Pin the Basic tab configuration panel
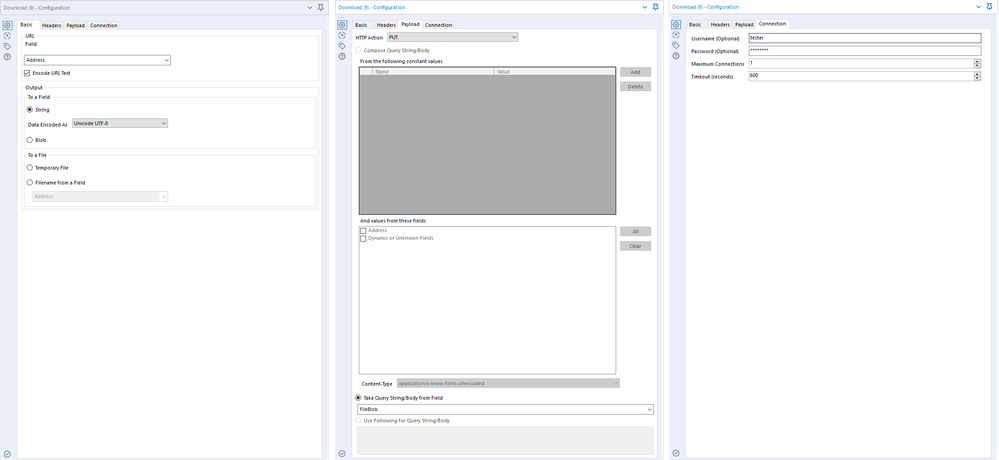 click(320, 8)
